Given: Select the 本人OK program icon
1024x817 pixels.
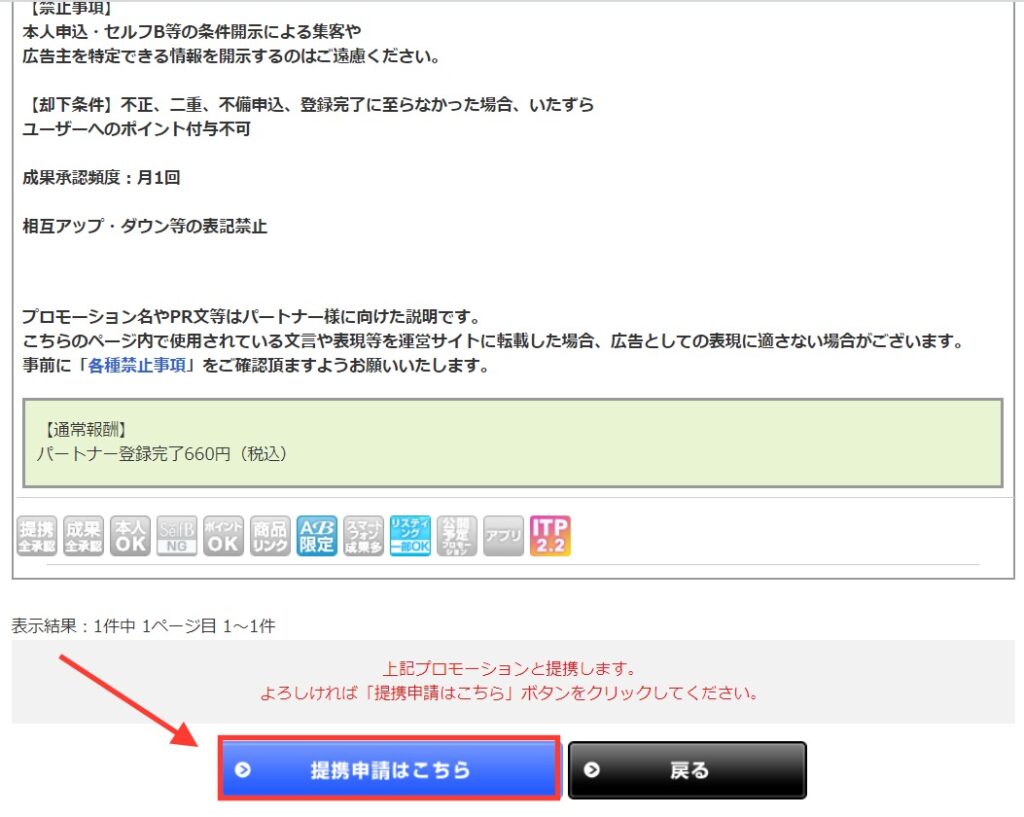Looking at the screenshot, I should [x=129, y=536].
